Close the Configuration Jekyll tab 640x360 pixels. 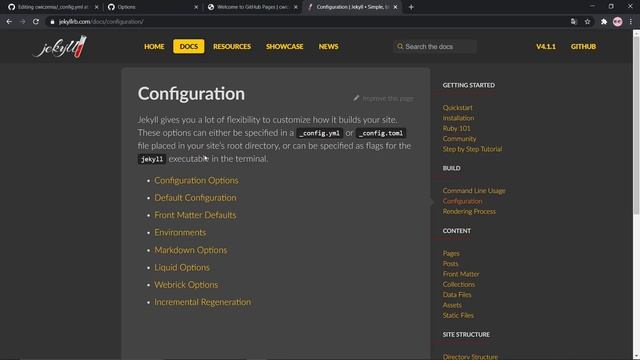[x=395, y=7]
